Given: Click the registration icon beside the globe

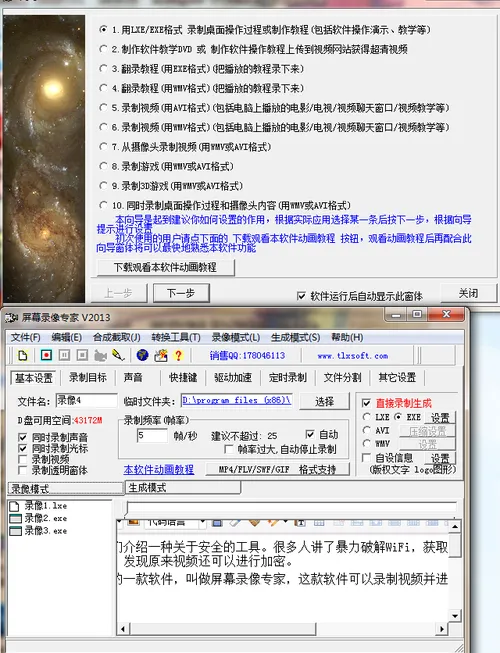Looking at the screenshot, I should (x=161, y=355).
